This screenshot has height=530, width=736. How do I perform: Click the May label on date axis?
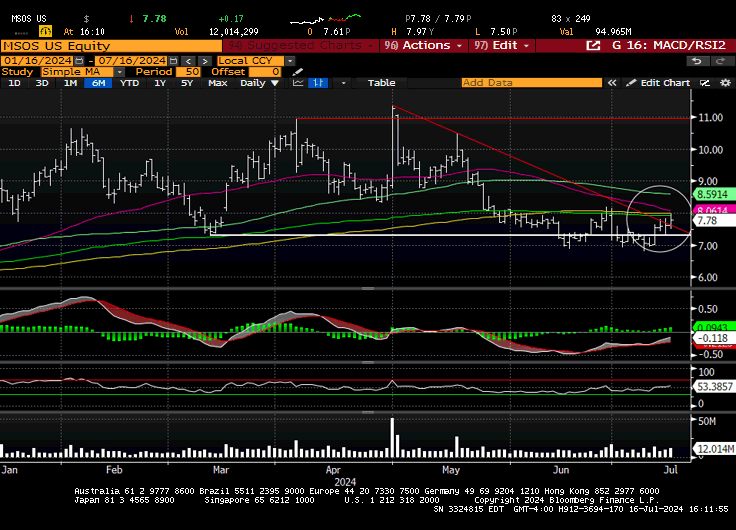[x=451, y=470]
